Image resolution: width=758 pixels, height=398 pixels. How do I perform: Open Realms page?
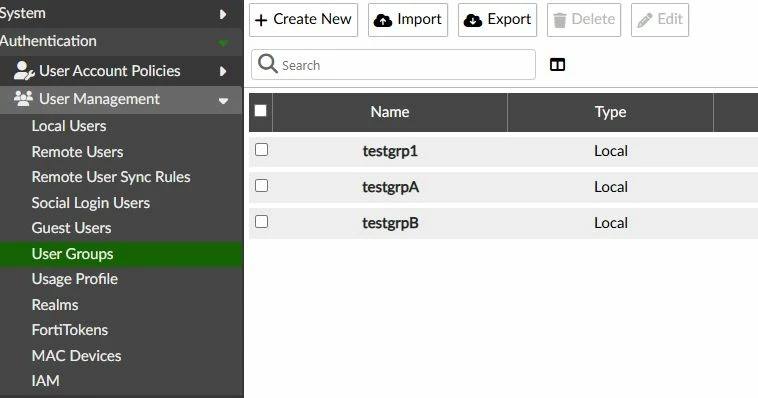(x=55, y=305)
